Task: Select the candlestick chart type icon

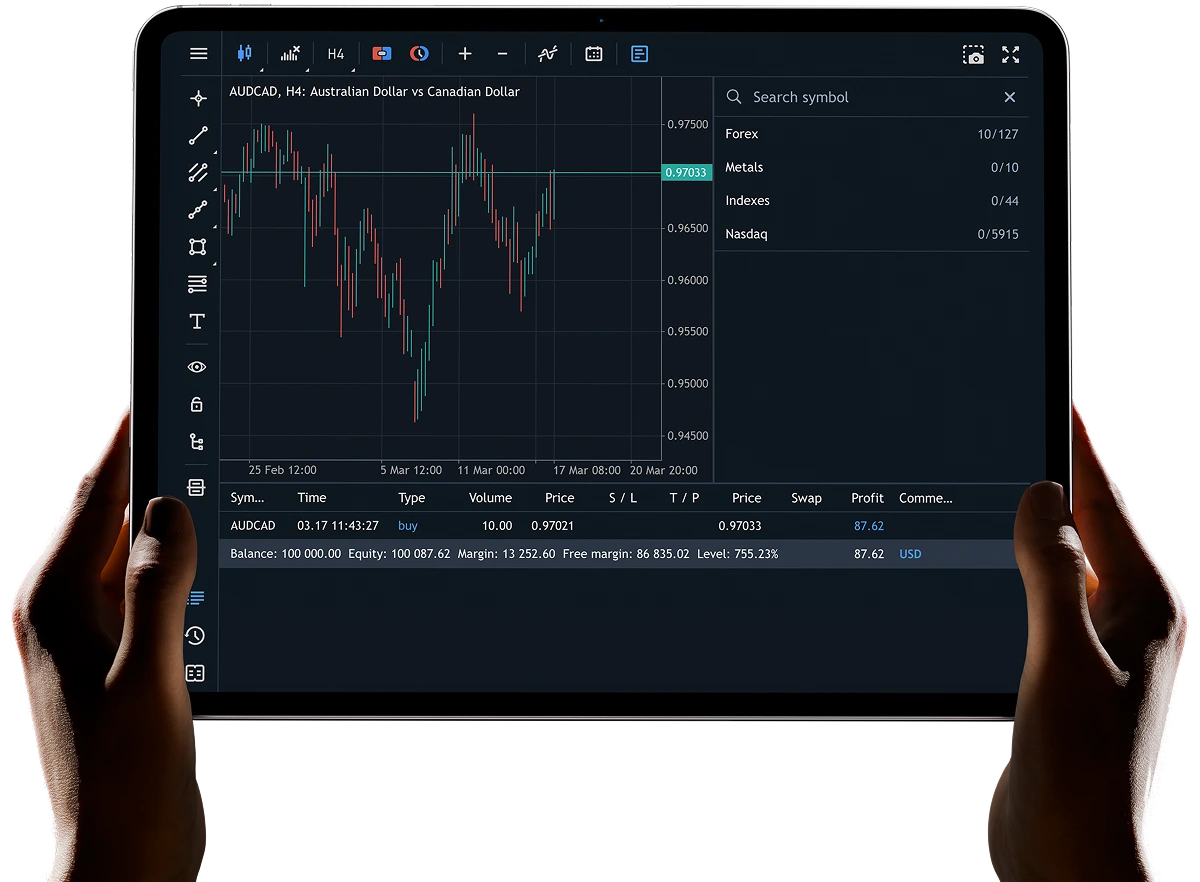Action: click(244, 54)
